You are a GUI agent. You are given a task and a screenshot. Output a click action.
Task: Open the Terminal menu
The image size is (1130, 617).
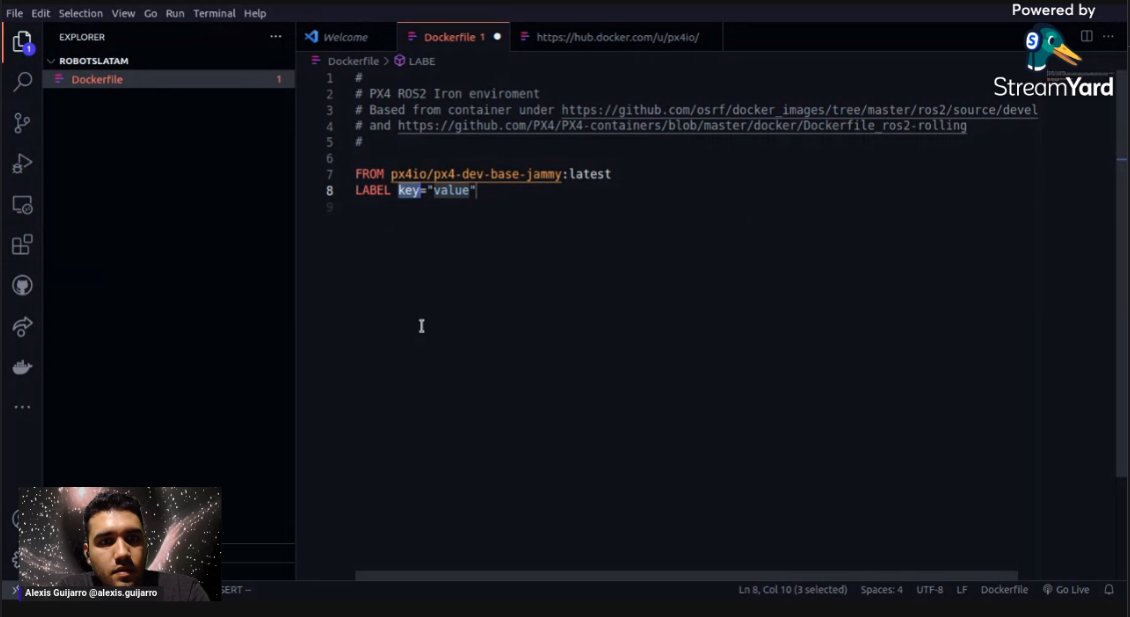[x=215, y=13]
